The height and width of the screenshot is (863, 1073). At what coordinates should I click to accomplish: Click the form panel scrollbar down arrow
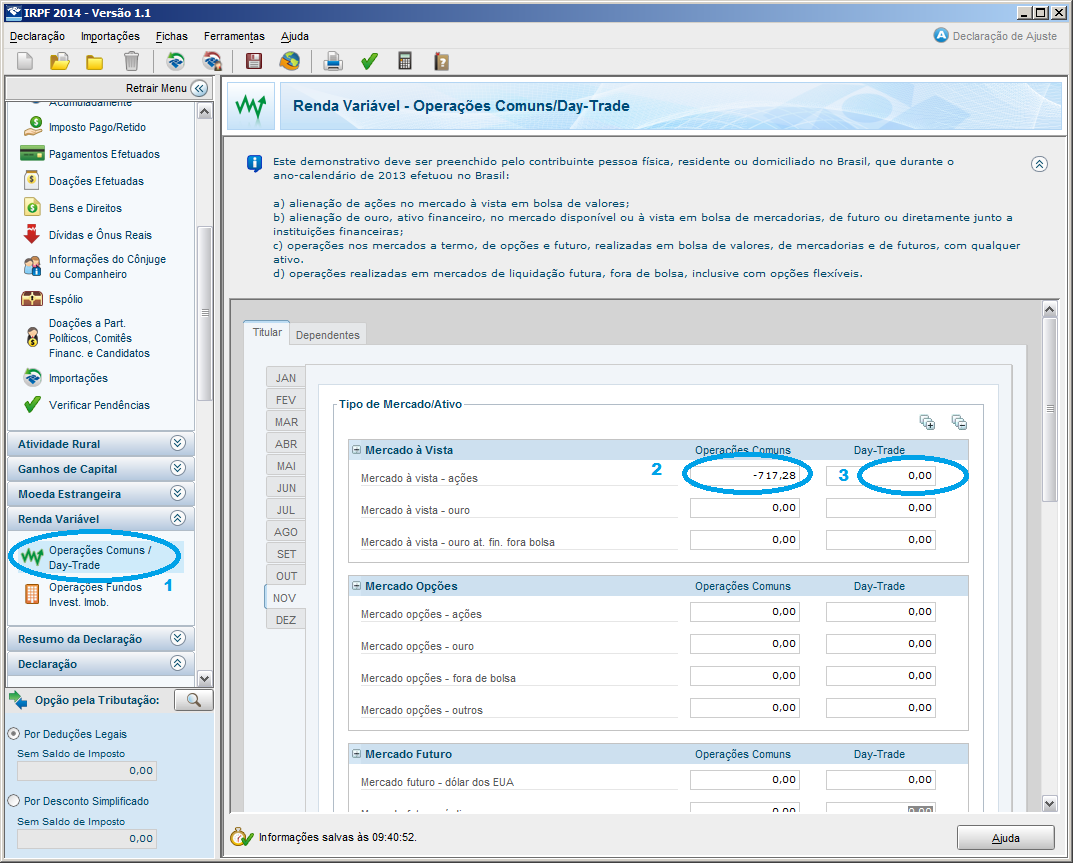(1050, 803)
